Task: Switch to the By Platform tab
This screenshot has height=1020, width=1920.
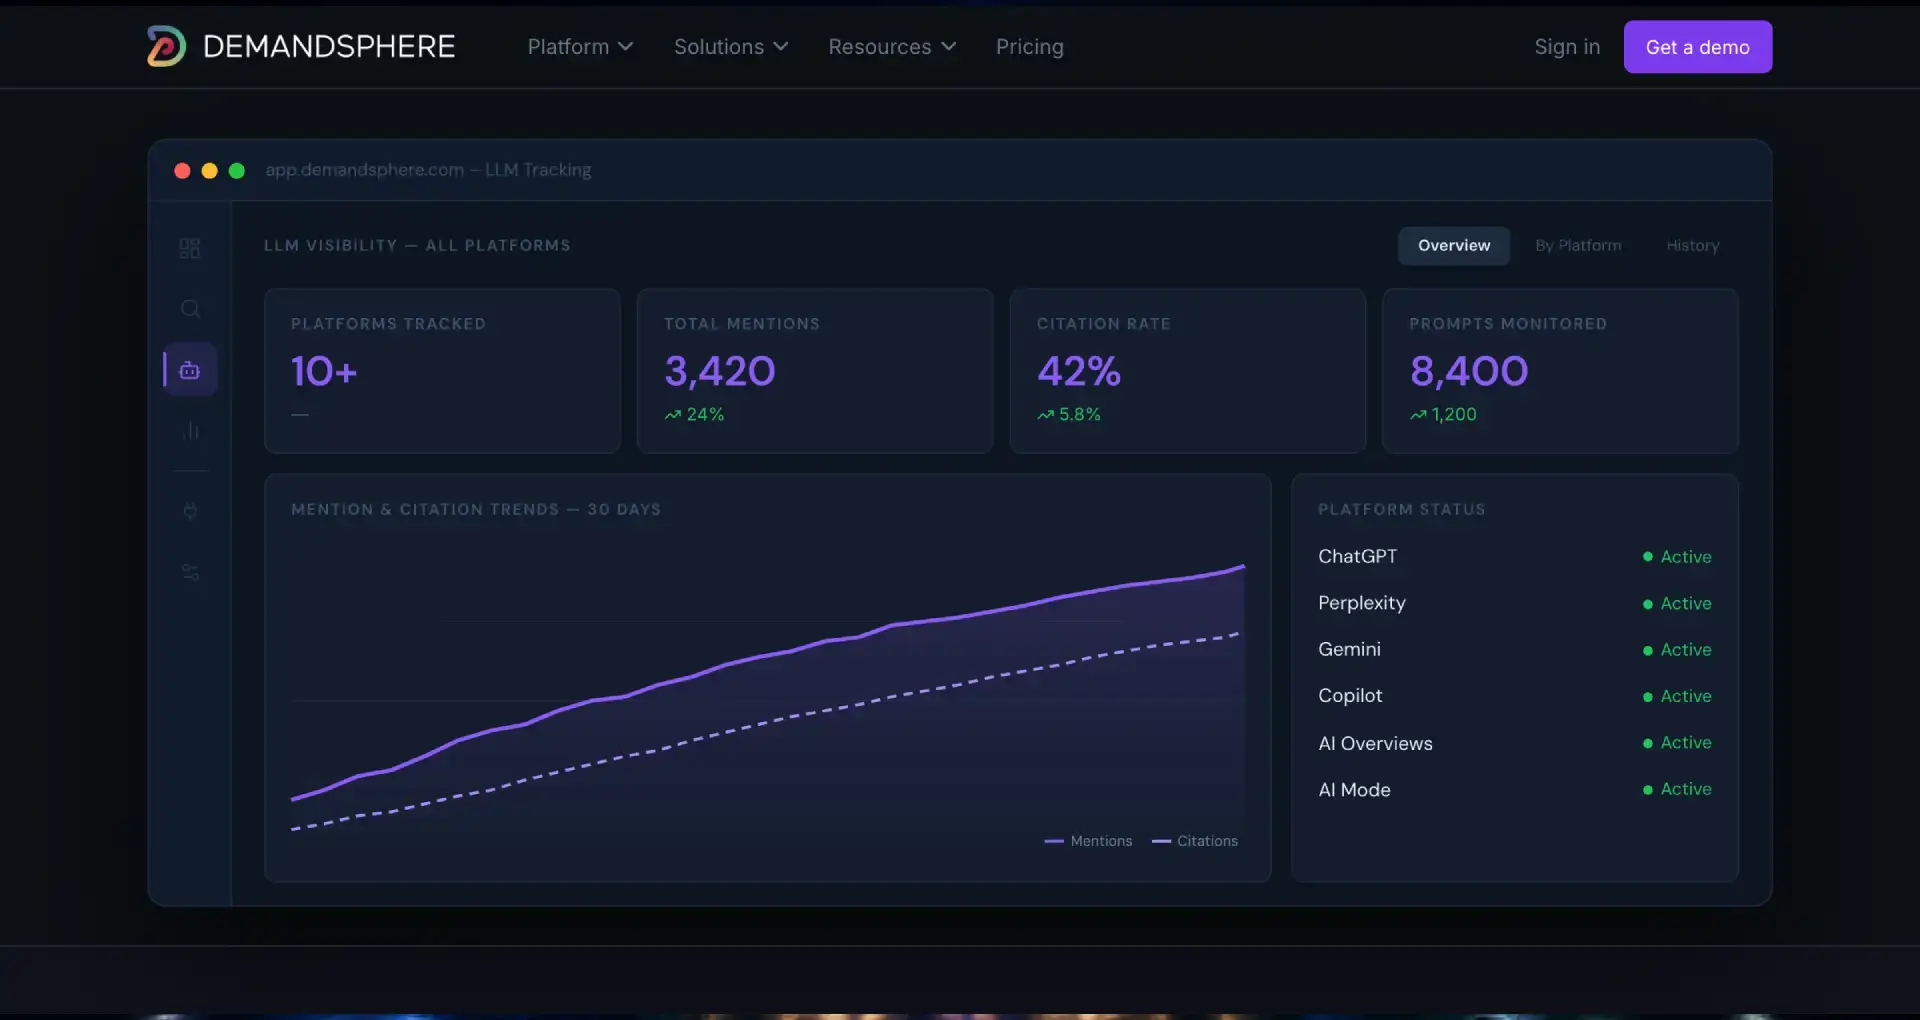Action: [x=1578, y=245]
